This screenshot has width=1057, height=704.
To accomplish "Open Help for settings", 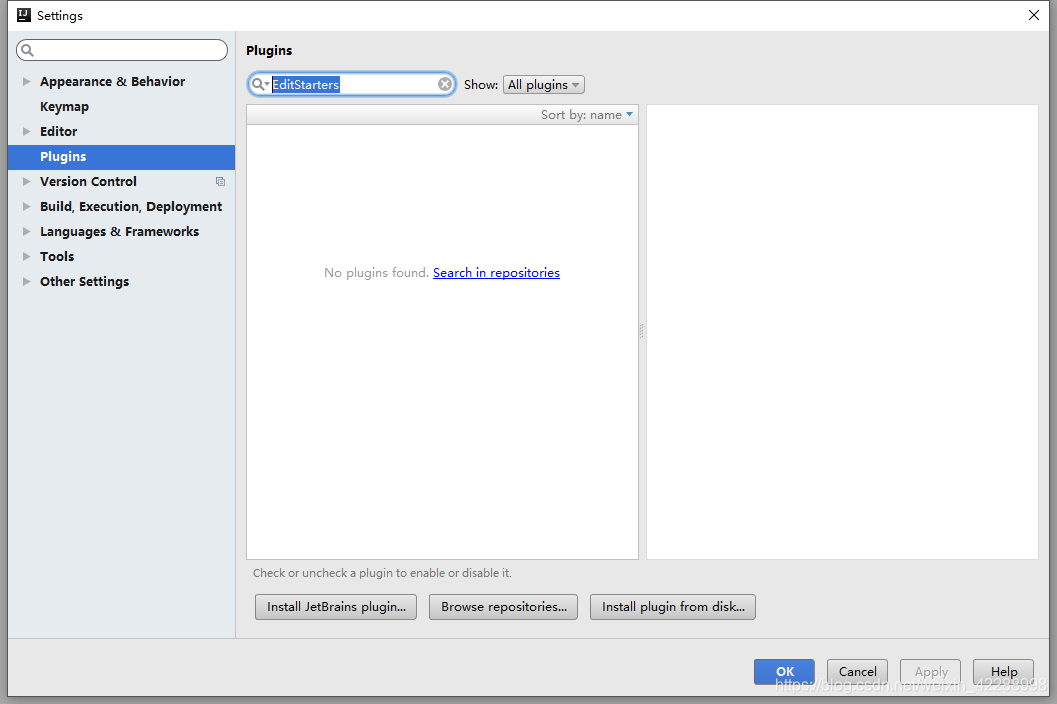I will click(x=1004, y=672).
